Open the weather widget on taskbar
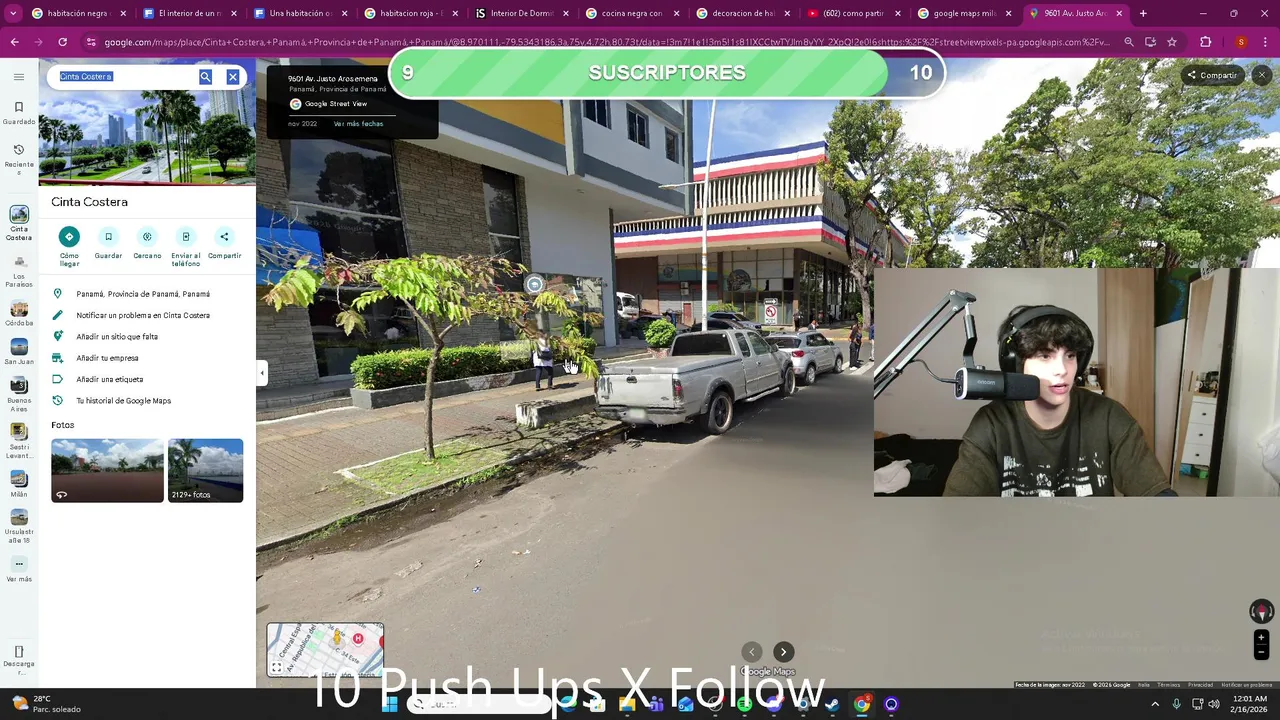Screen dimensions: 1280x720 tap(45, 704)
